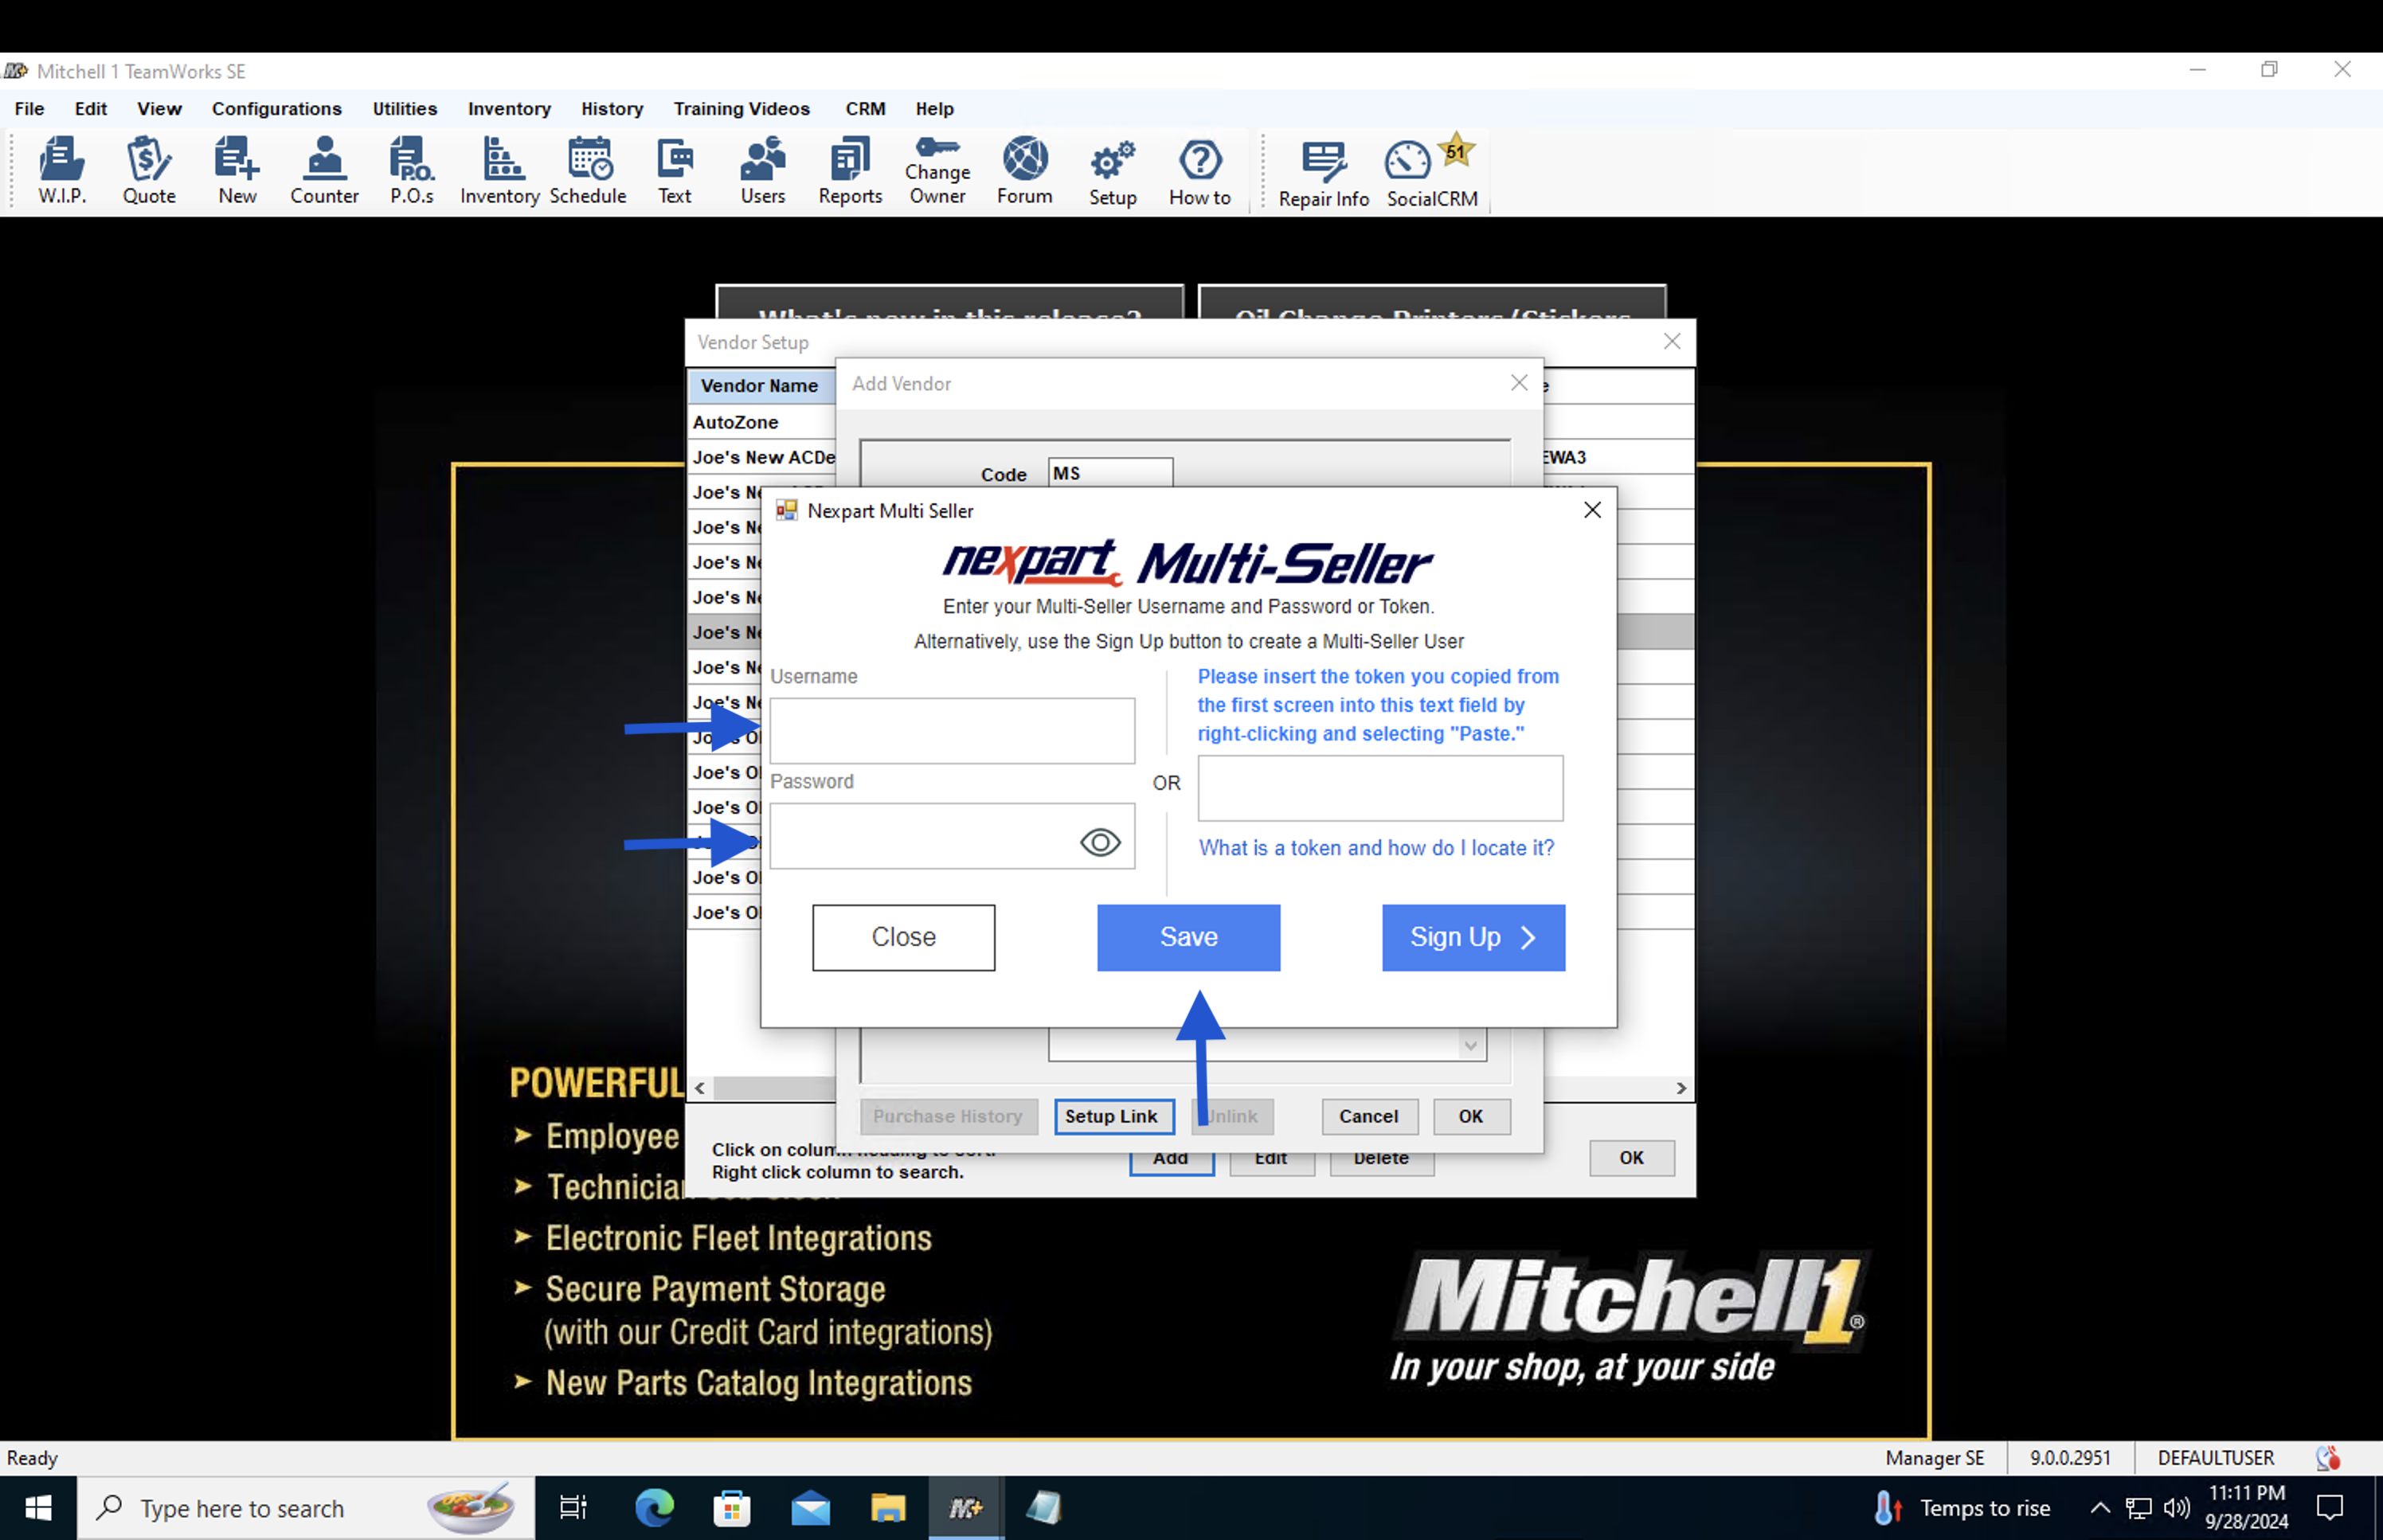Open the SocialCRM gauge icon
The width and height of the screenshot is (2383, 1540).
click(1432, 172)
